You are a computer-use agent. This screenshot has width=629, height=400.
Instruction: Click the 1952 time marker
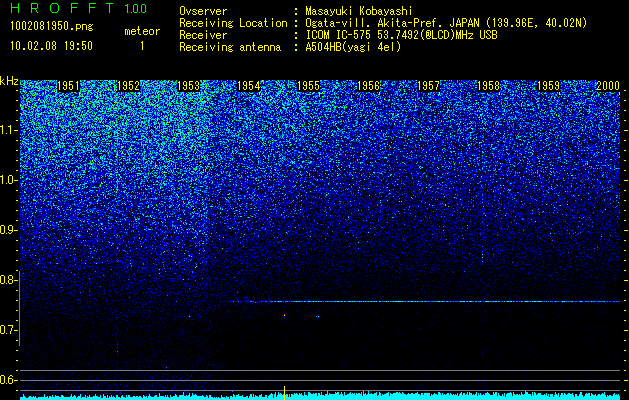click(x=128, y=86)
